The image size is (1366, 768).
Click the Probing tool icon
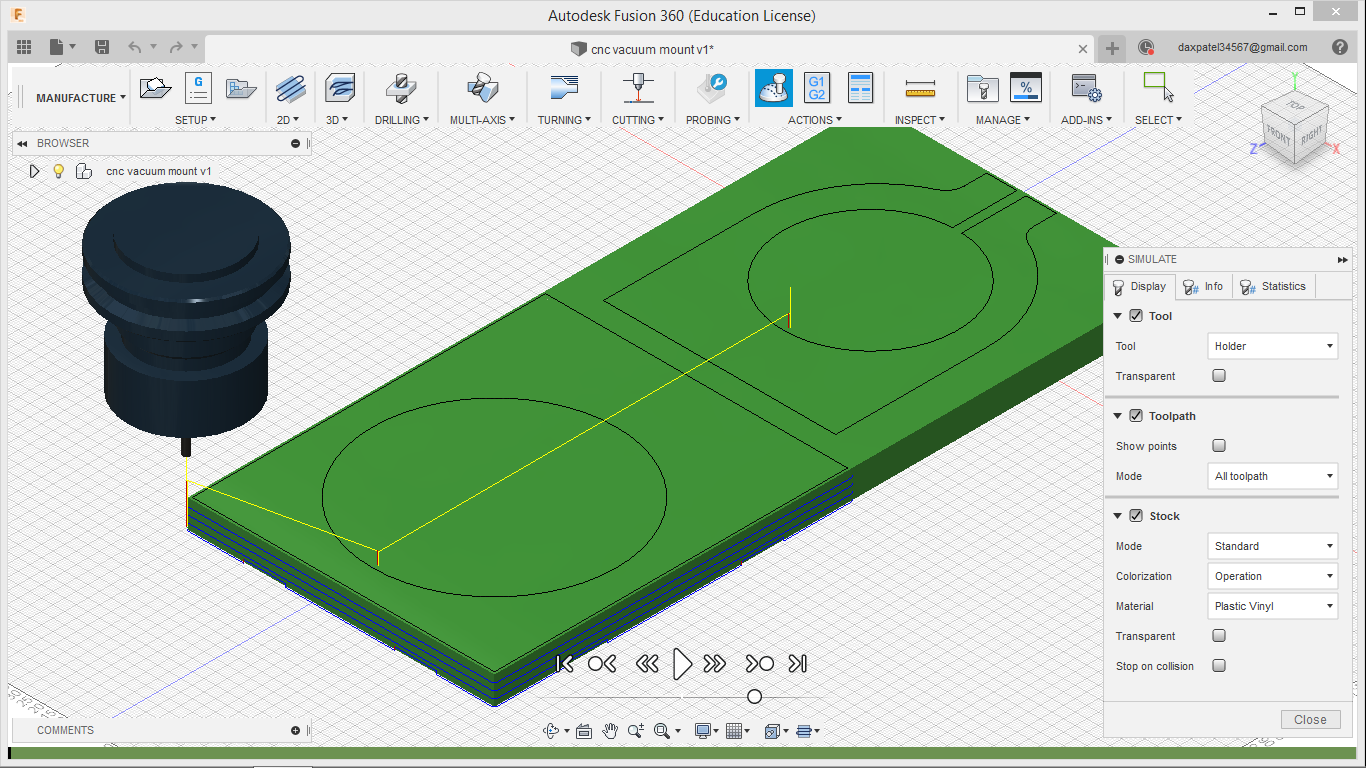pos(713,88)
